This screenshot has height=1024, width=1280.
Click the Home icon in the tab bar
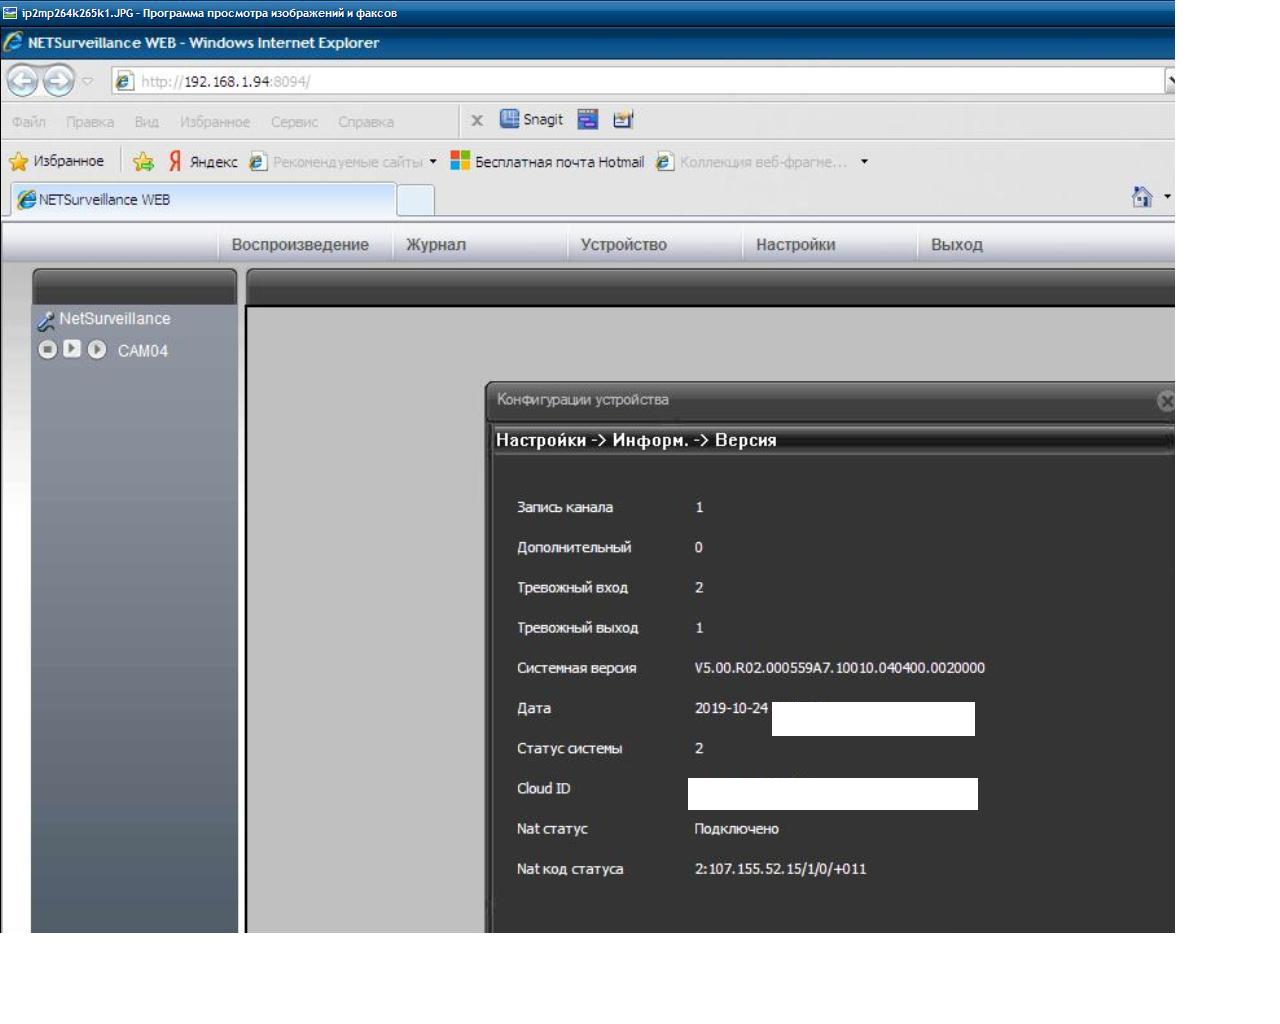pos(1142,197)
